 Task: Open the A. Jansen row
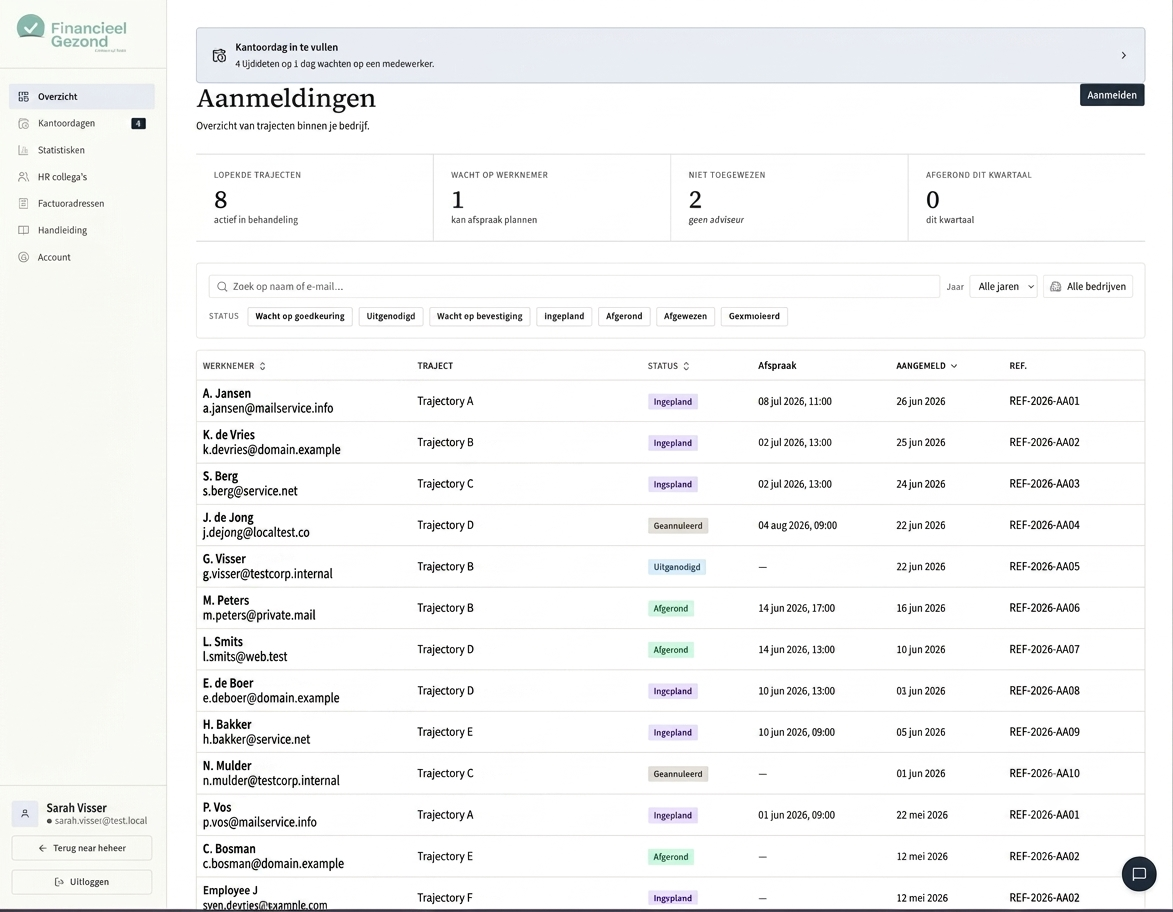(x=670, y=401)
